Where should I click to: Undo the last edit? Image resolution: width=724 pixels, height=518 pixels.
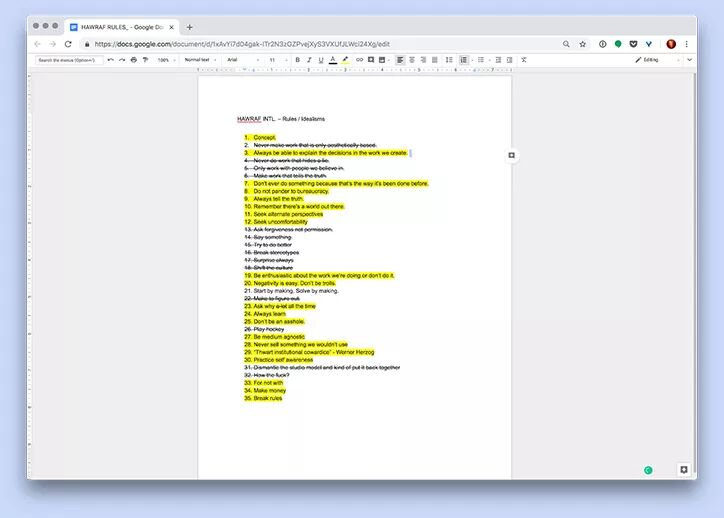tap(110, 60)
